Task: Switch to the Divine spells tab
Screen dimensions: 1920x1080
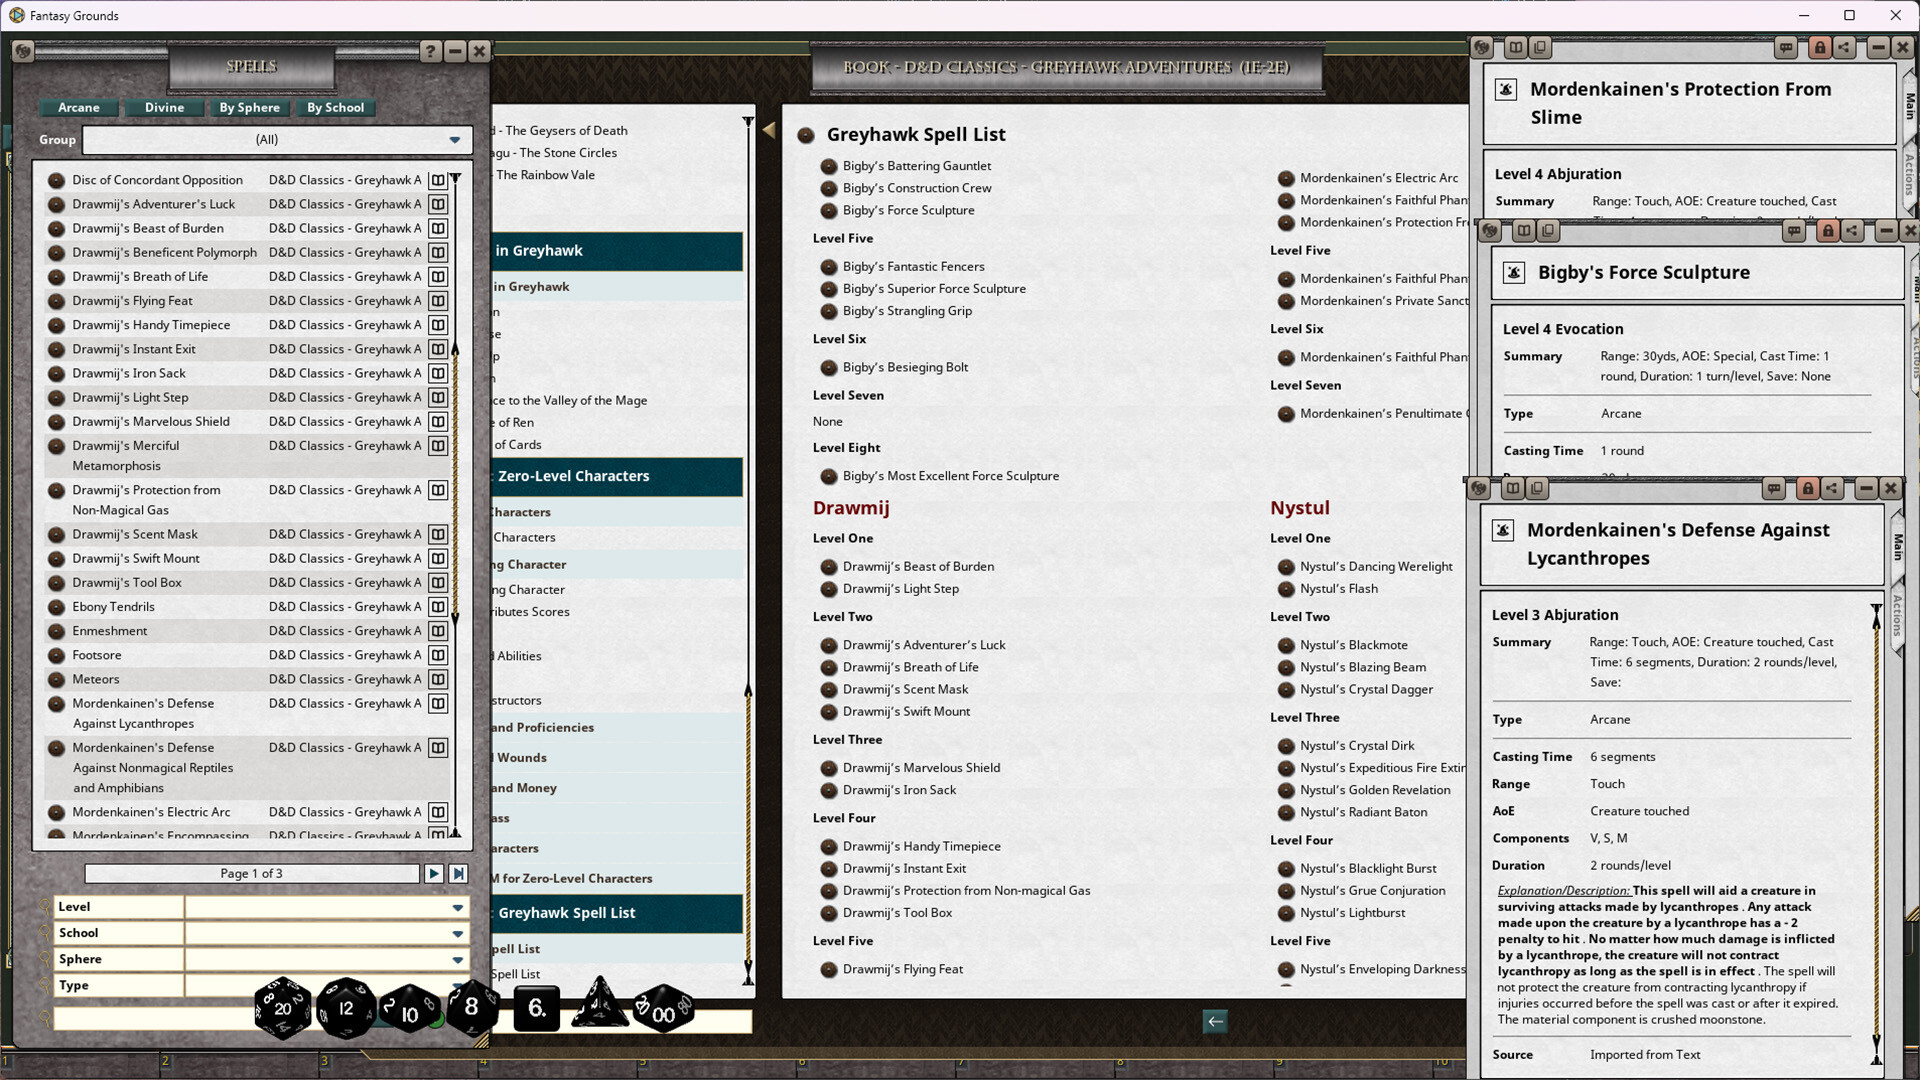Action: (x=163, y=107)
